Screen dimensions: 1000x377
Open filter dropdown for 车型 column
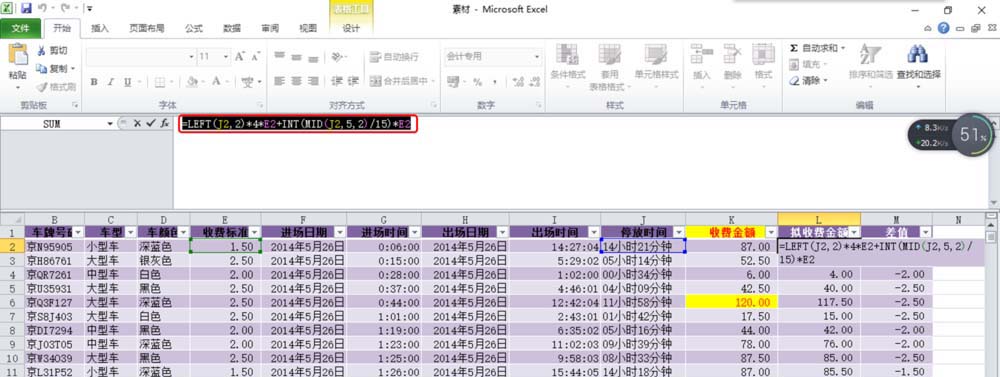(x=130, y=232)
